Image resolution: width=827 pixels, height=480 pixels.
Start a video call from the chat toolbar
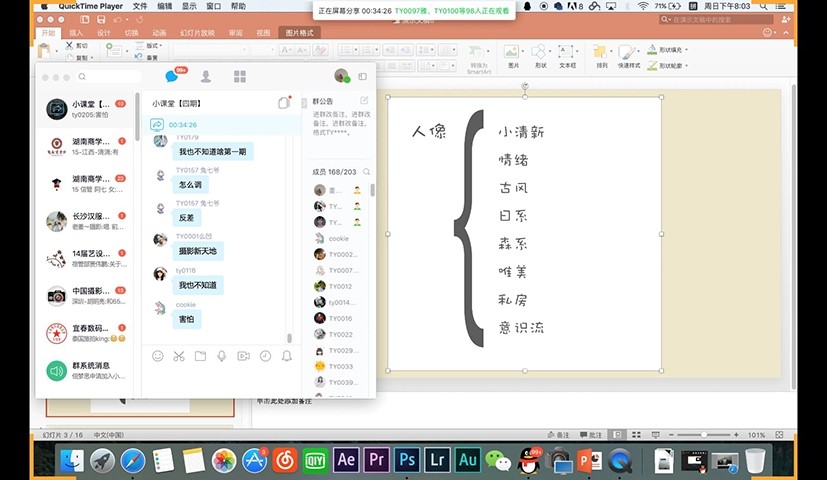pos(243,356)
